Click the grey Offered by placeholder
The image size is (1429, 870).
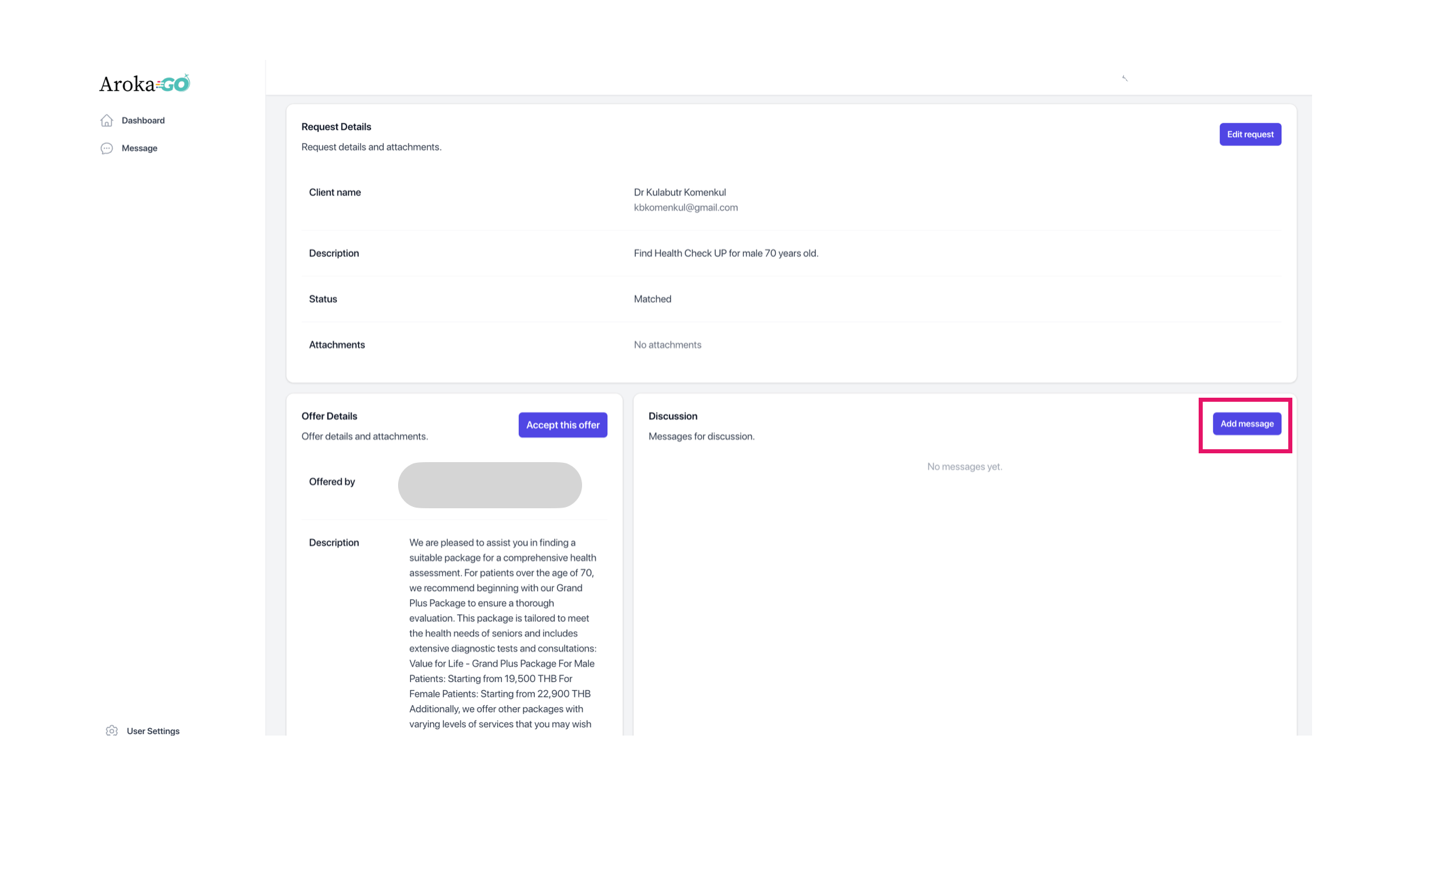[489, 485]
